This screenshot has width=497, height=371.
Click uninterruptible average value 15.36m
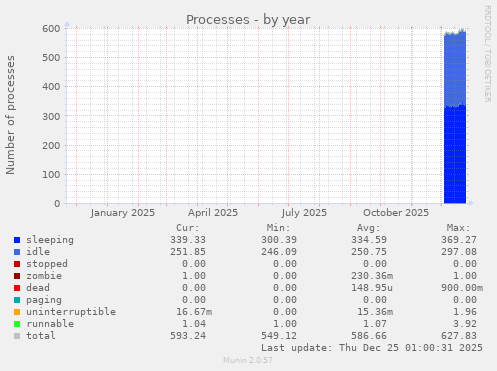(x=375, y=312)
